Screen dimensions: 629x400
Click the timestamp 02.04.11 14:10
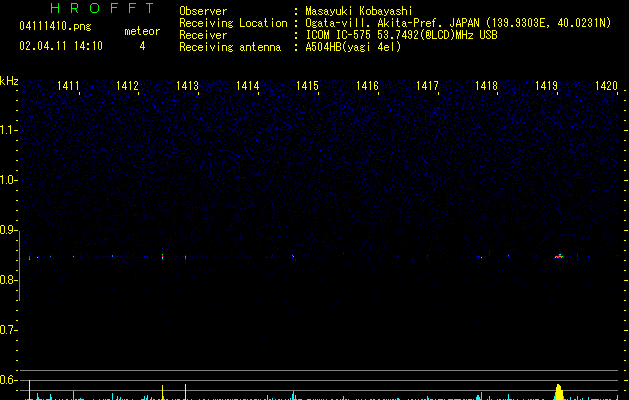pyautogui.click(x=61, y=46)
